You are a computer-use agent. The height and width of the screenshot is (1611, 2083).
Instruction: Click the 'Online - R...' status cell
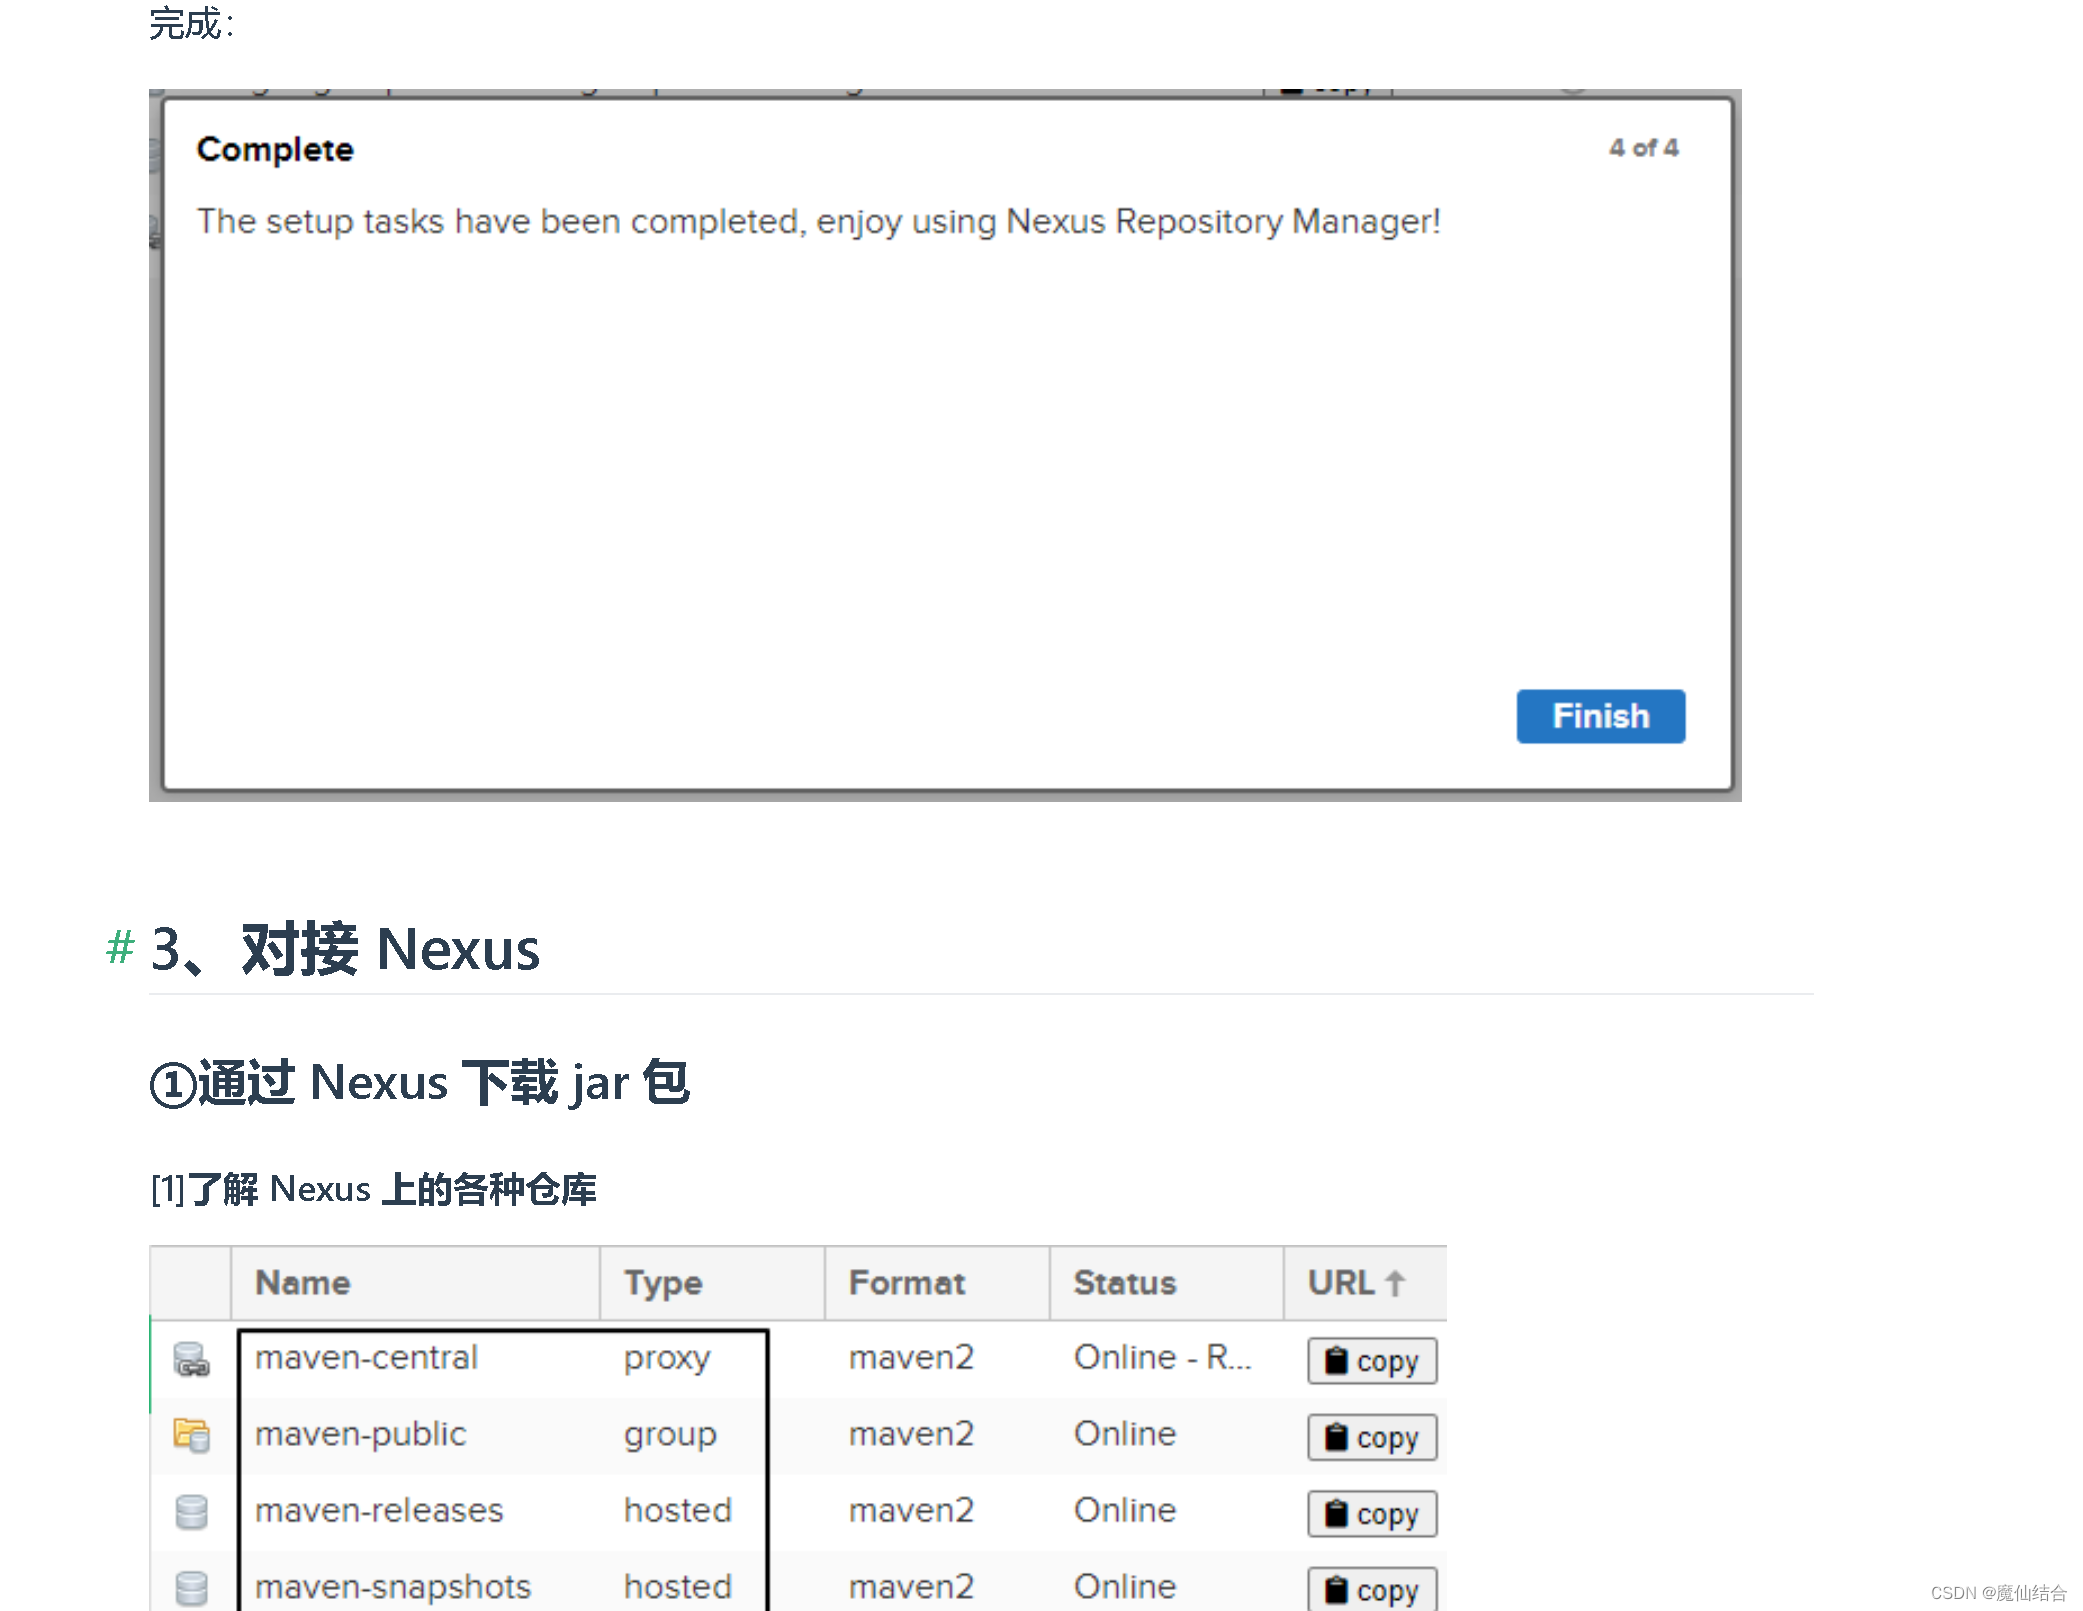tap(1162, 1358)
